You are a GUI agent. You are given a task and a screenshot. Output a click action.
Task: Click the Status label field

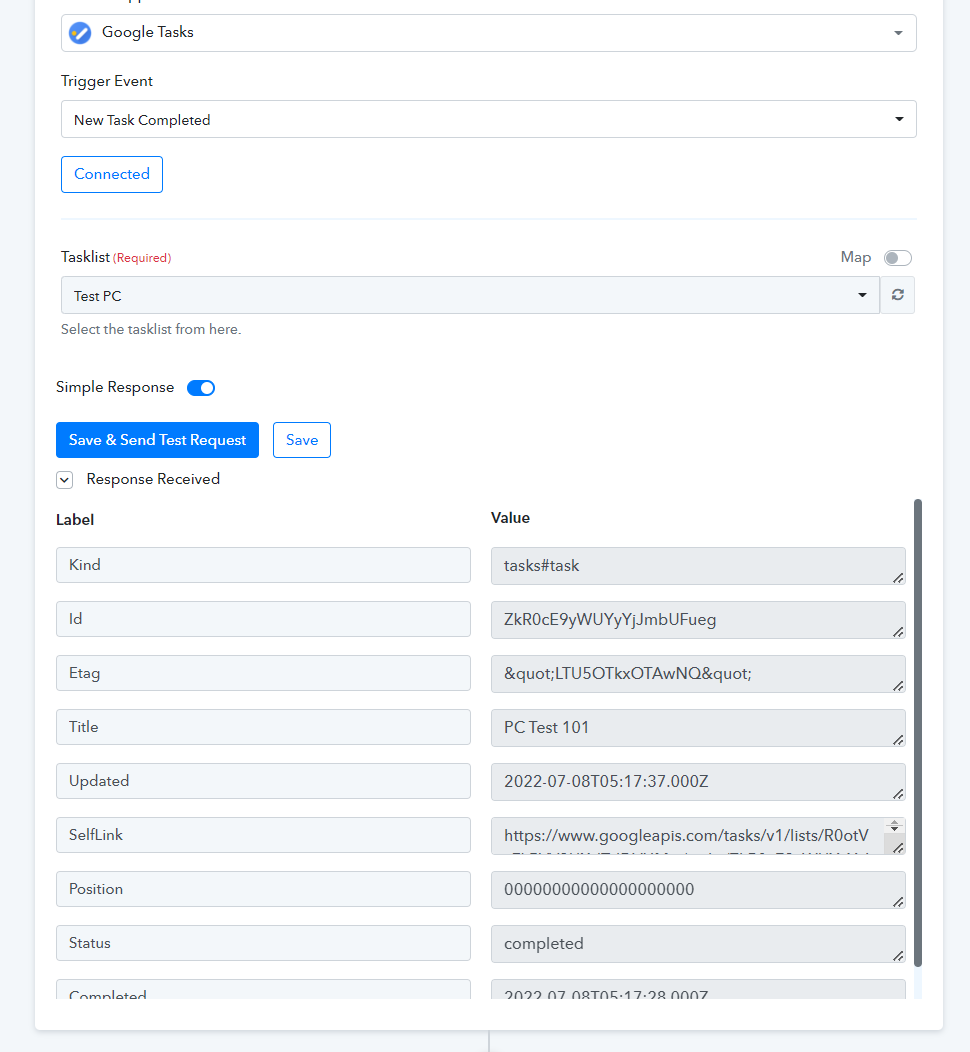click(264, 943)
